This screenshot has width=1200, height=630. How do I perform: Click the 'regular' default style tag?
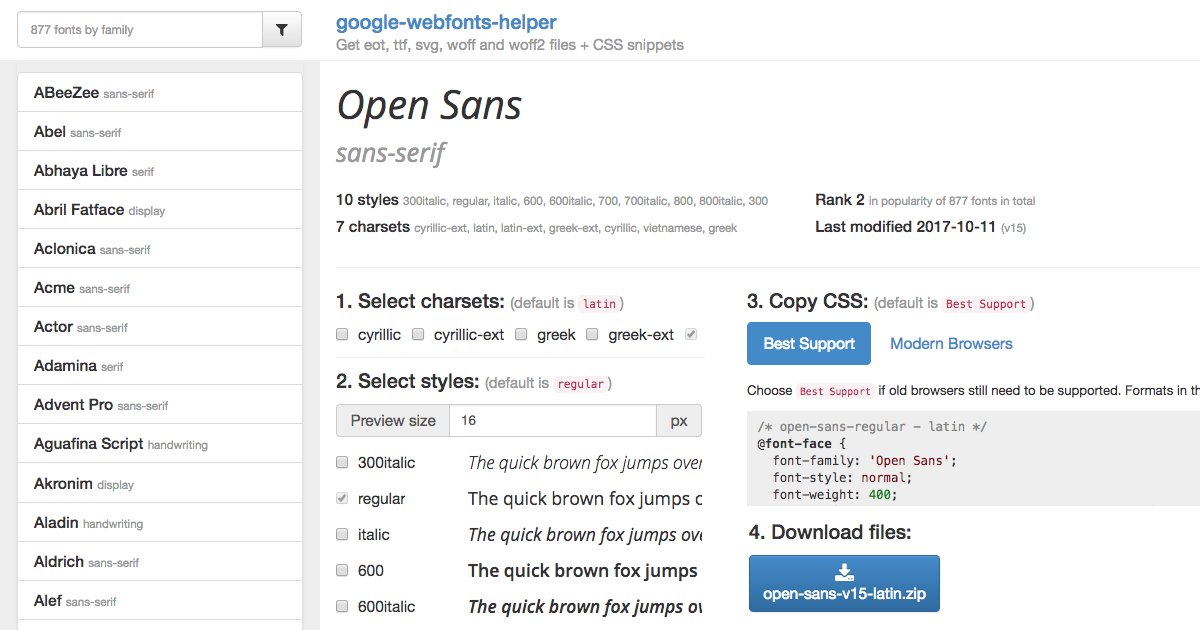(581, 384)
